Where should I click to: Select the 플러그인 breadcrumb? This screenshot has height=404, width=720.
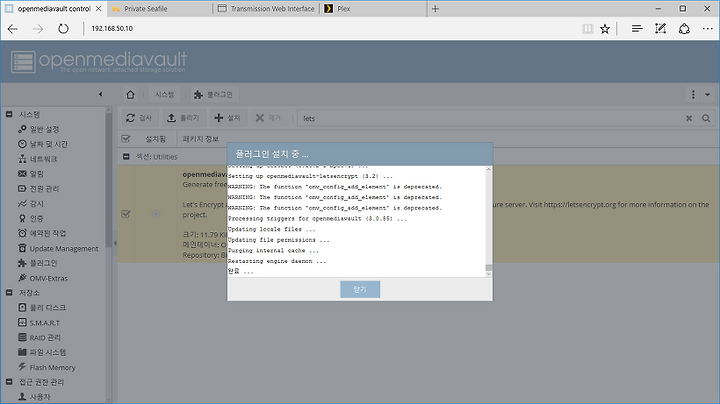[214, 95]
